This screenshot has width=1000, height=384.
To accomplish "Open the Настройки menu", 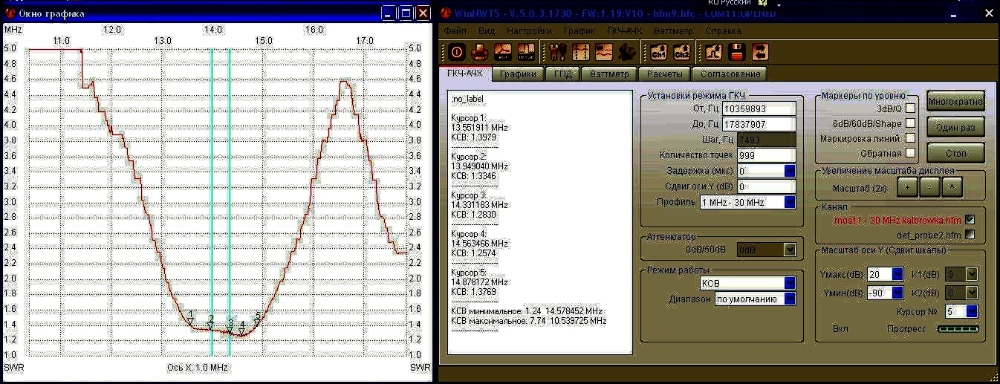I will coord(529,30).
